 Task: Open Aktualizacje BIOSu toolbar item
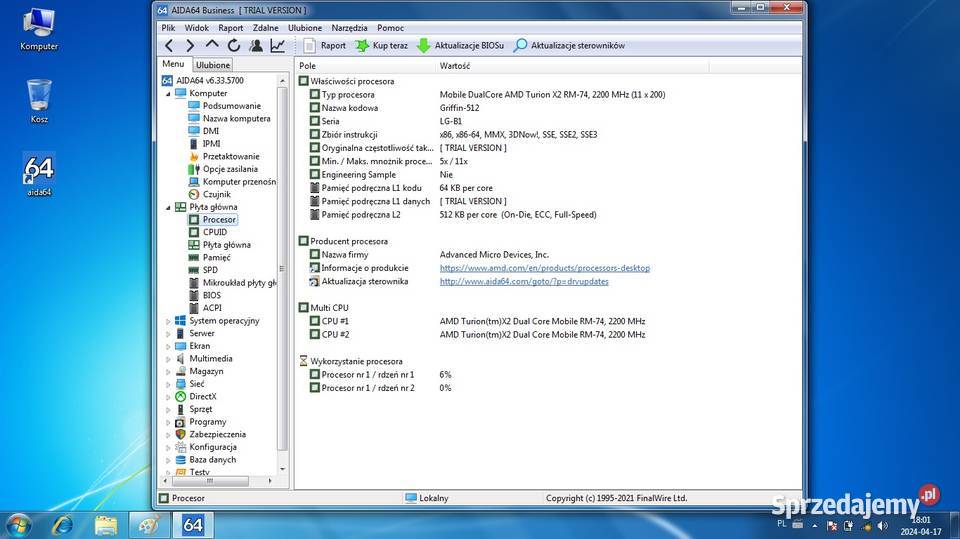tap(460, 45)
